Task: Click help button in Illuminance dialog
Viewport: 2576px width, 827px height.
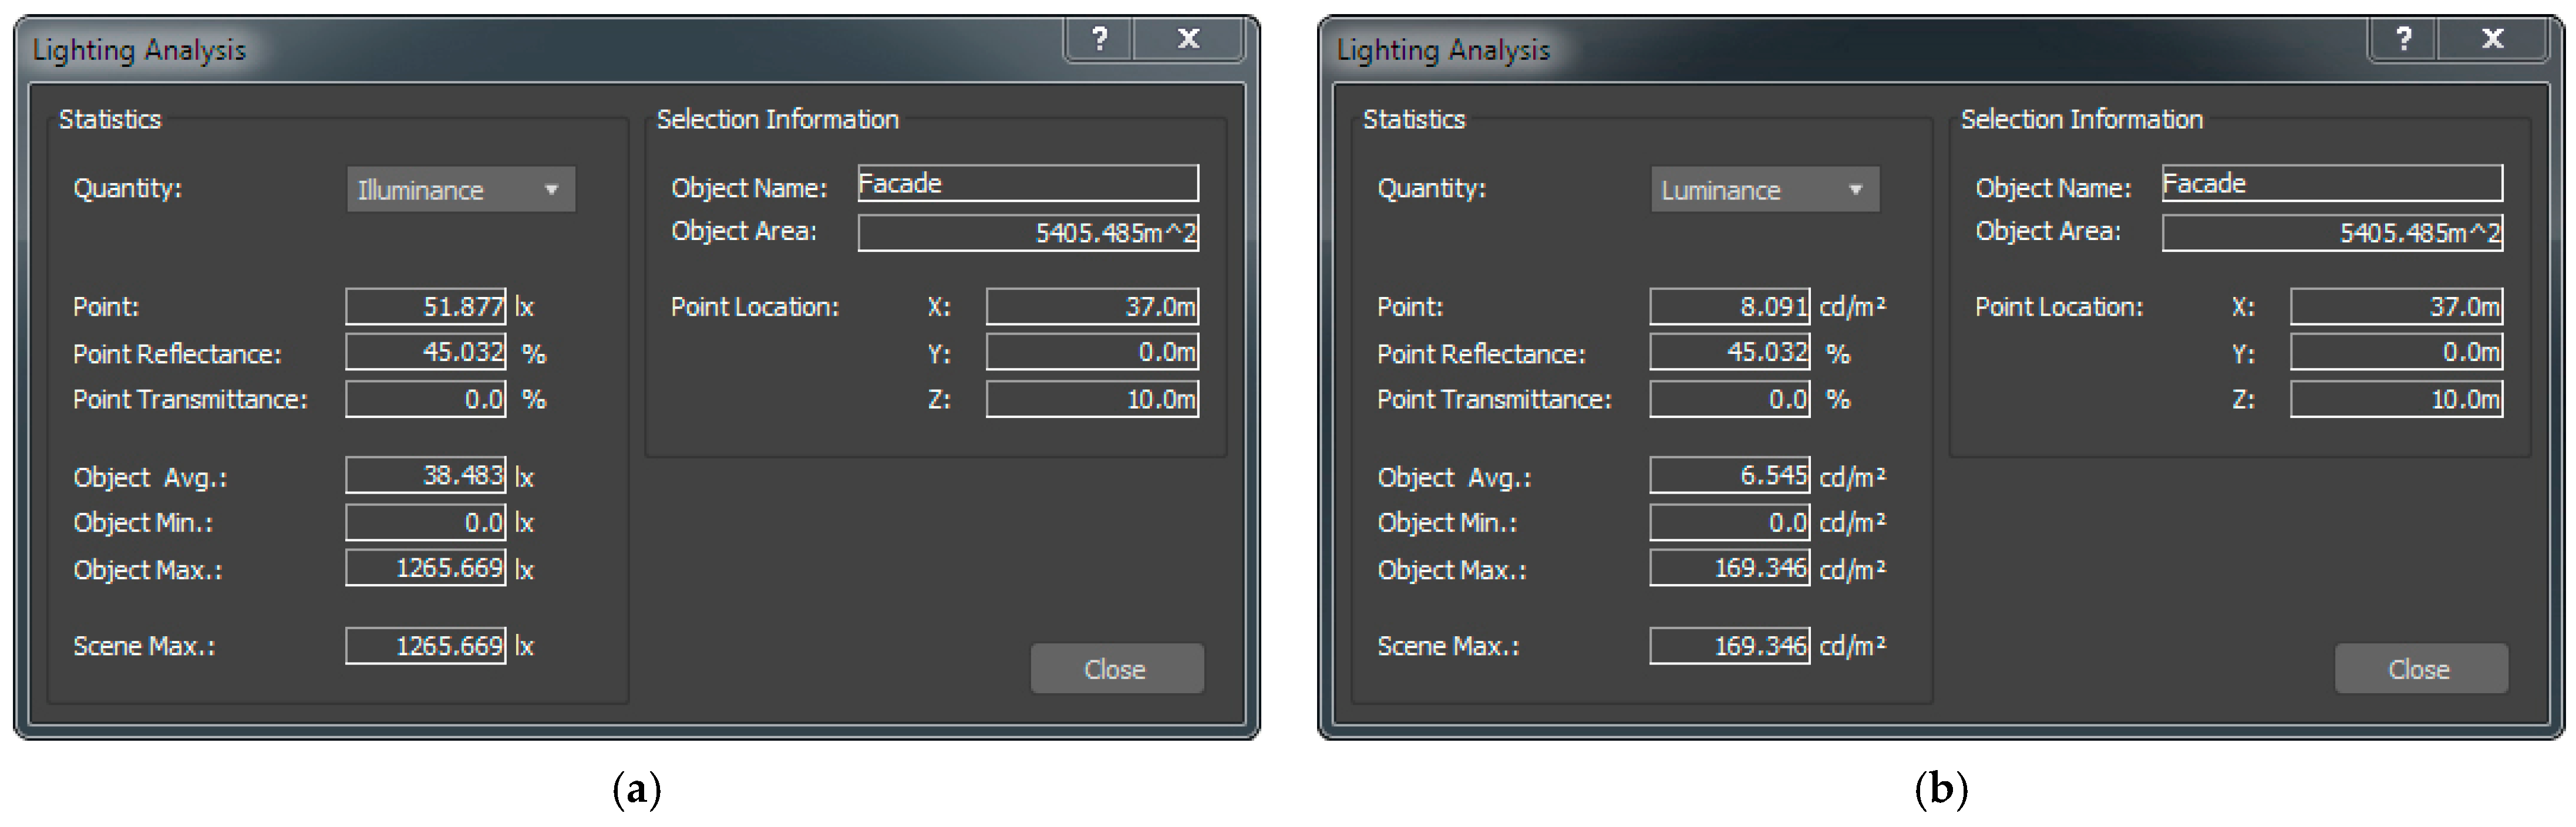Action: point(1099,39)
